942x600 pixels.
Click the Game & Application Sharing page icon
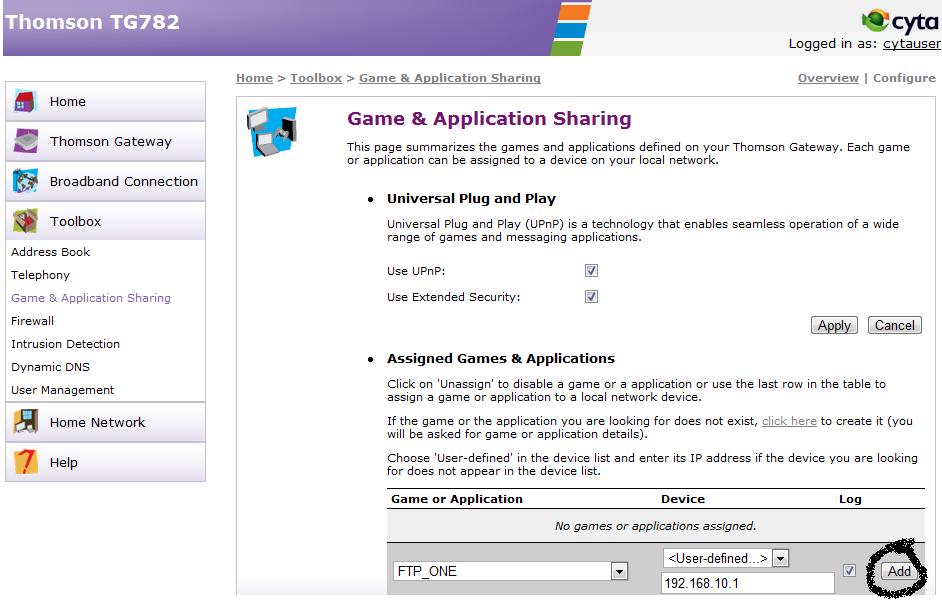click(272, 132)
